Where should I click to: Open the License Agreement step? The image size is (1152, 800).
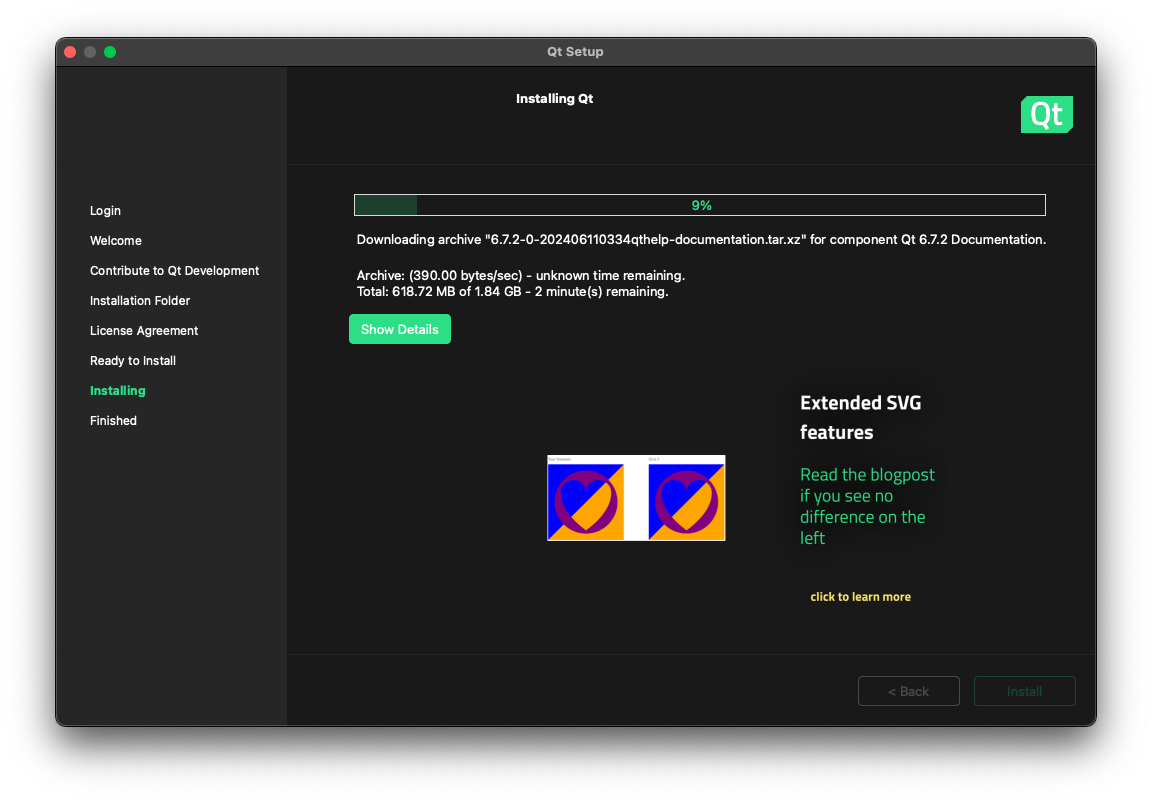tap(144, 331)
